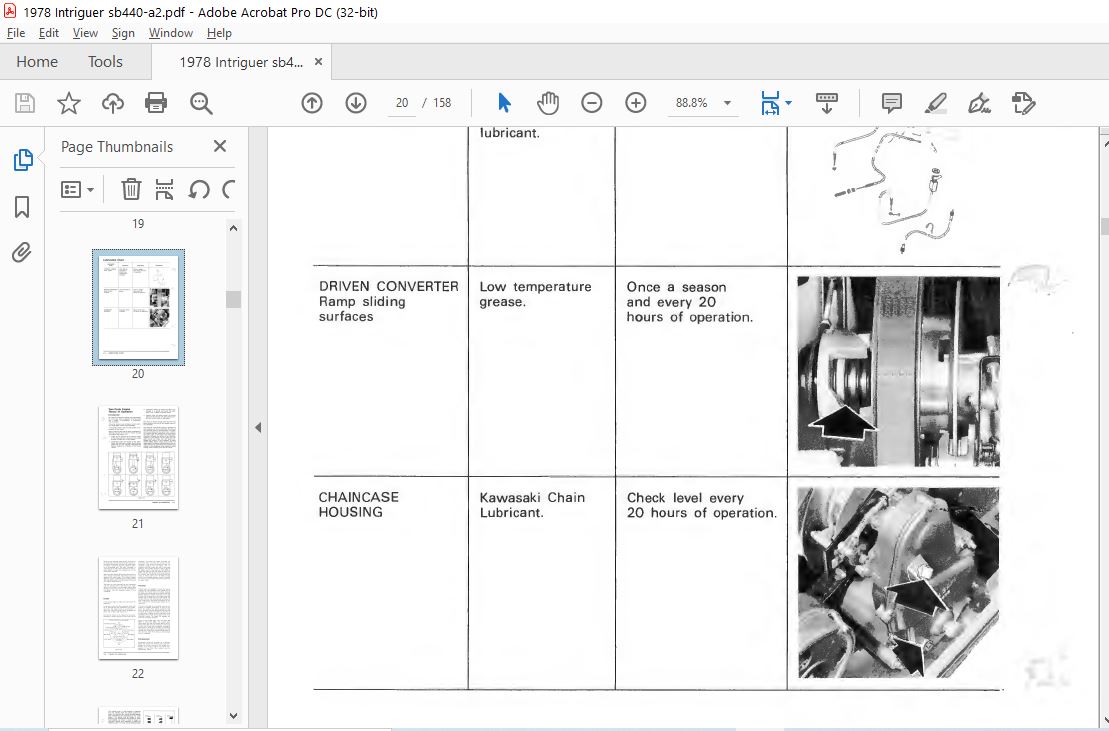The image size is (1109, 731).
Task: Zoom out with minus icon
Action: pos(591,103)
